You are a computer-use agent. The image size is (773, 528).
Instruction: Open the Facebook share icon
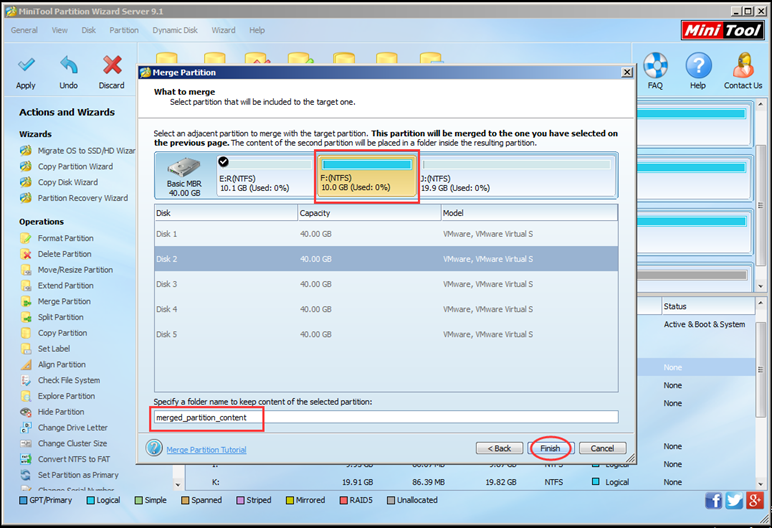(713, 501)
